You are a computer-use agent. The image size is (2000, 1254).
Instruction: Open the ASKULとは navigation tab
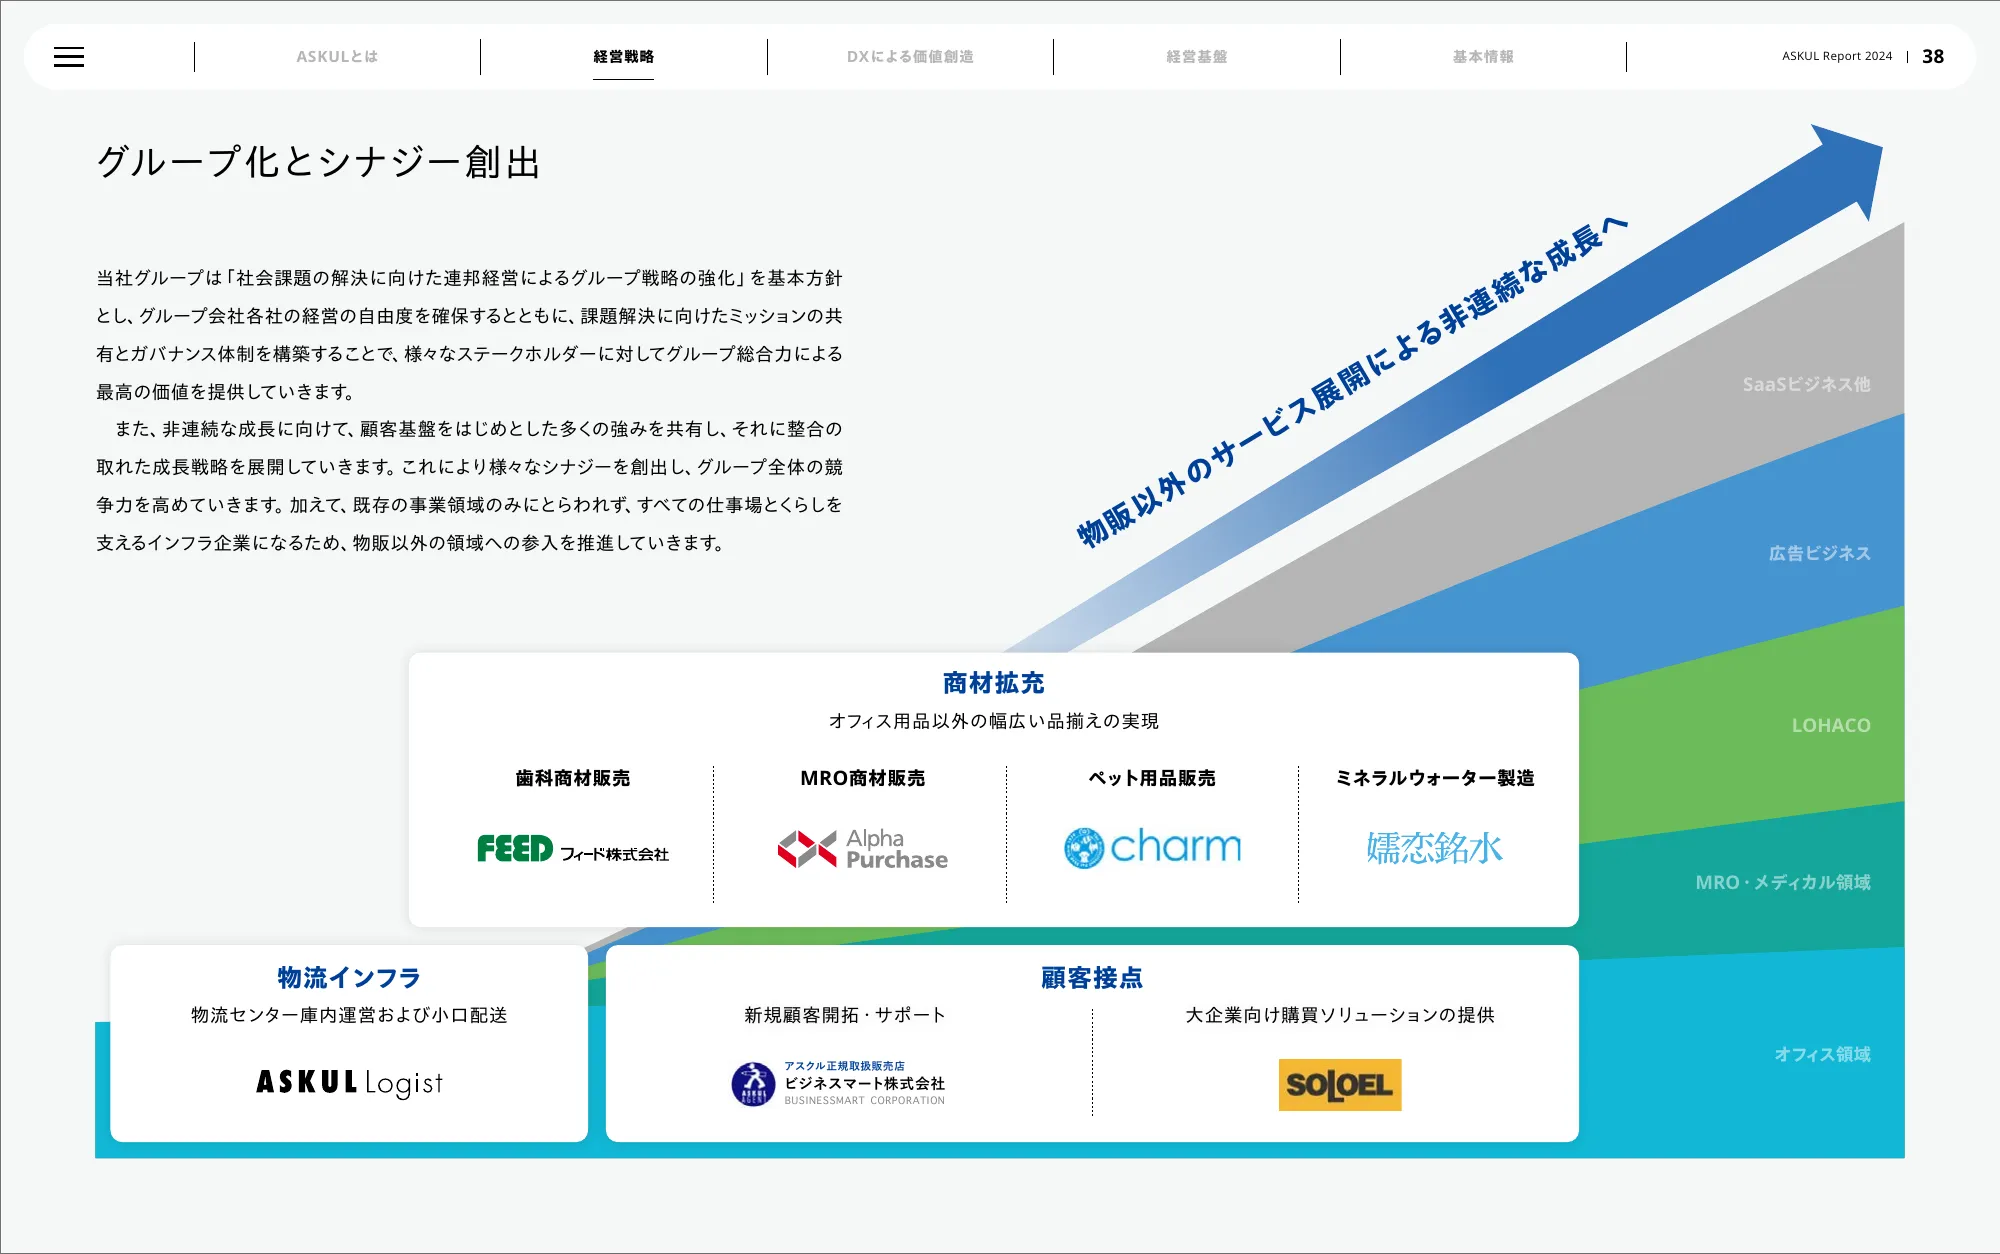click(337, 57)
